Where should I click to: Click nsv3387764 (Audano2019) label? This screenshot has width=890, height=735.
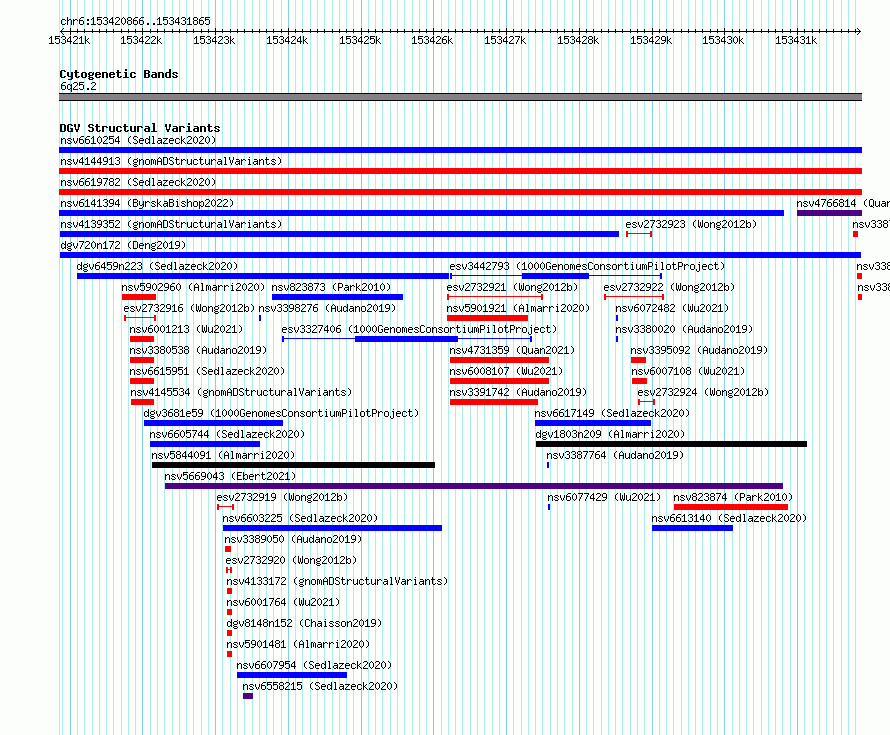click(x=615, y=455)
